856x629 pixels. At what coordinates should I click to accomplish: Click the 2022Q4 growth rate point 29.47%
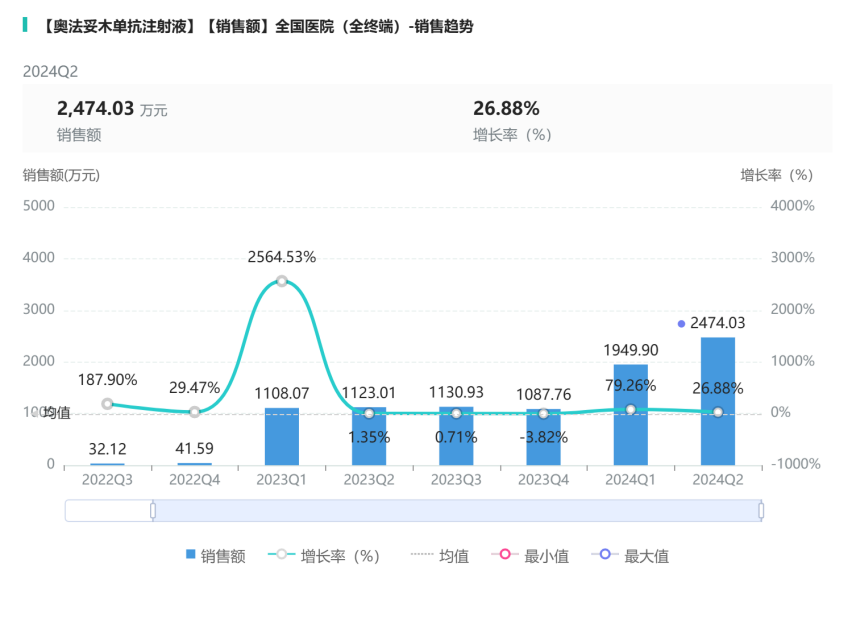[194, 412]
